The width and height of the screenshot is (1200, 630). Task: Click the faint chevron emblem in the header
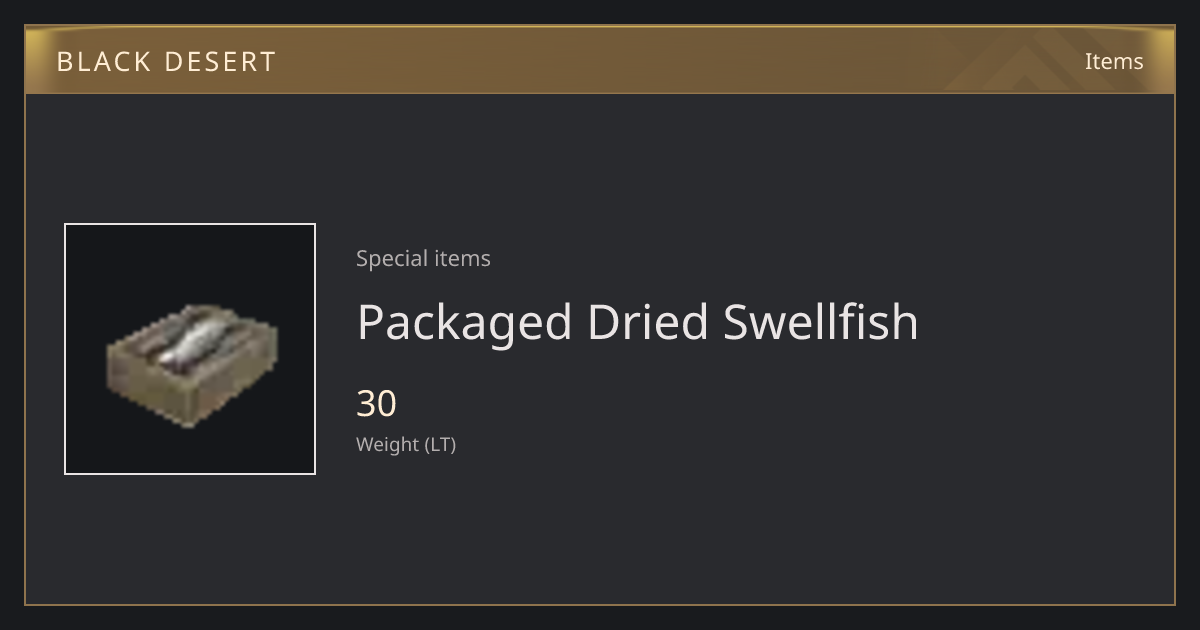(x=1040, y=62)
